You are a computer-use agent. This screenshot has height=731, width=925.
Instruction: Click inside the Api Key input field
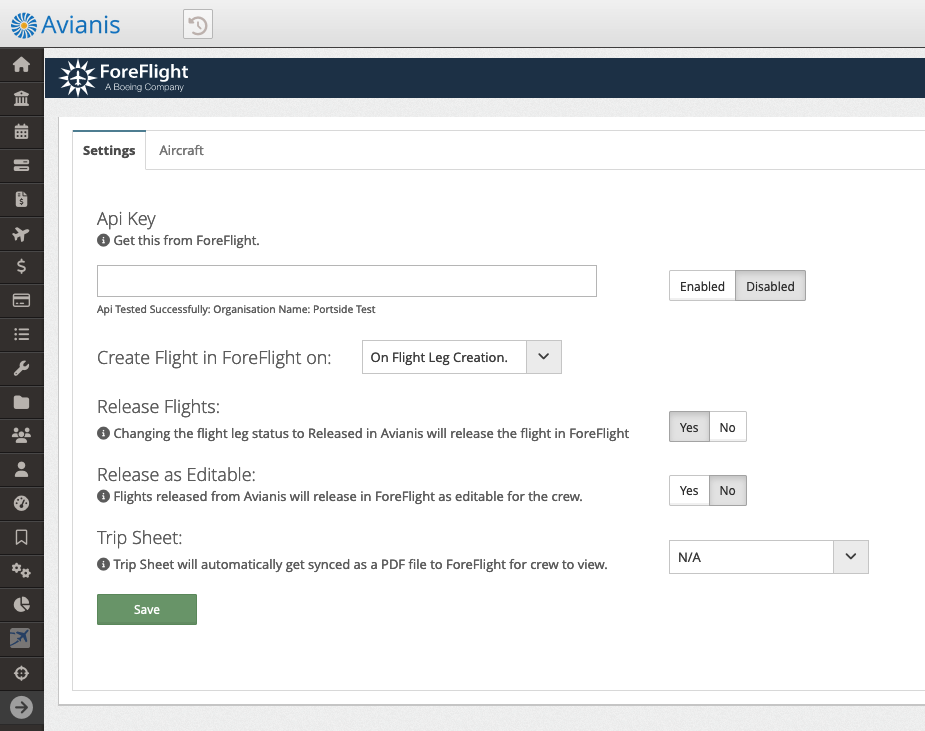point(345,281)
